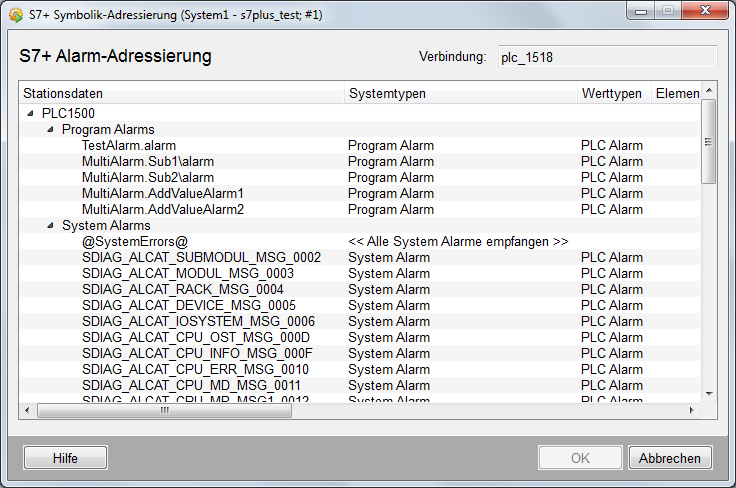The width and height of the screenshot is (736, 488).
Task: Select MultiAlarm.Sub1\alarm entry
Action: pyautogui.click(x=148, y=161)
